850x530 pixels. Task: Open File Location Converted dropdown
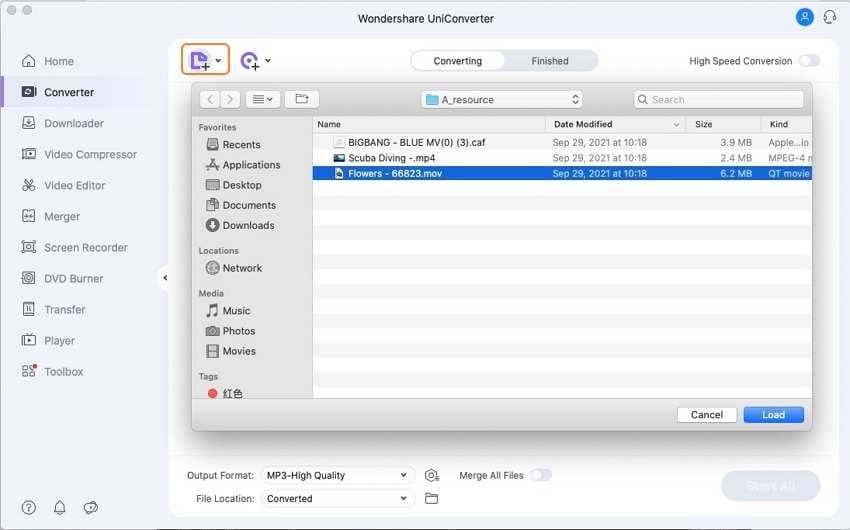point(337,499)
